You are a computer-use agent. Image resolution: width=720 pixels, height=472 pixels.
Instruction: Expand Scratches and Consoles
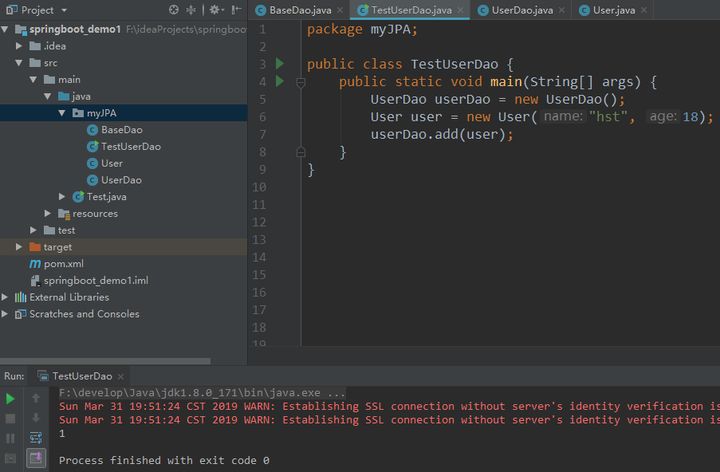(x=5, y=314)
